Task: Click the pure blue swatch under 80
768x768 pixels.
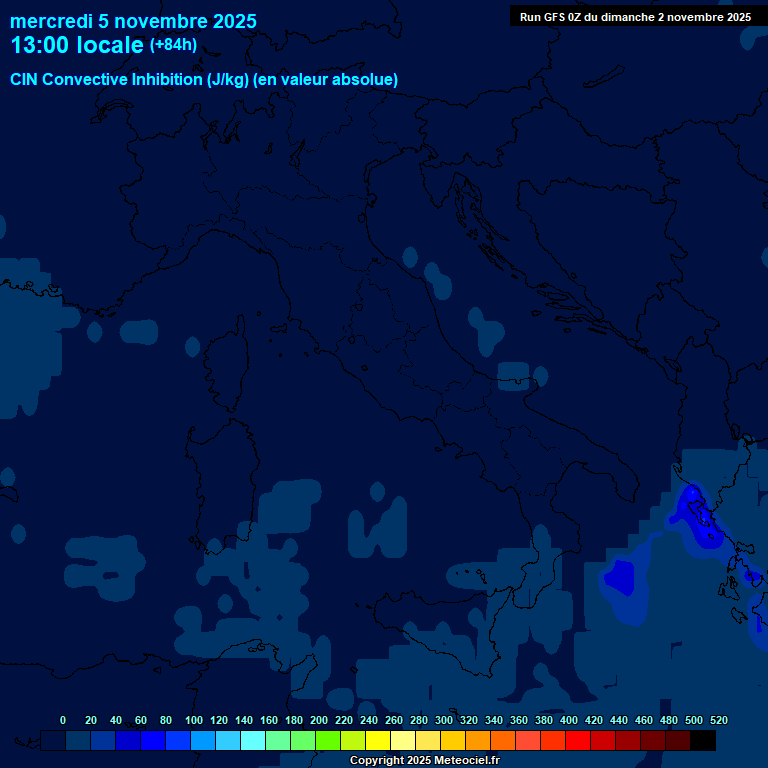Action: (x=153, y=741)
